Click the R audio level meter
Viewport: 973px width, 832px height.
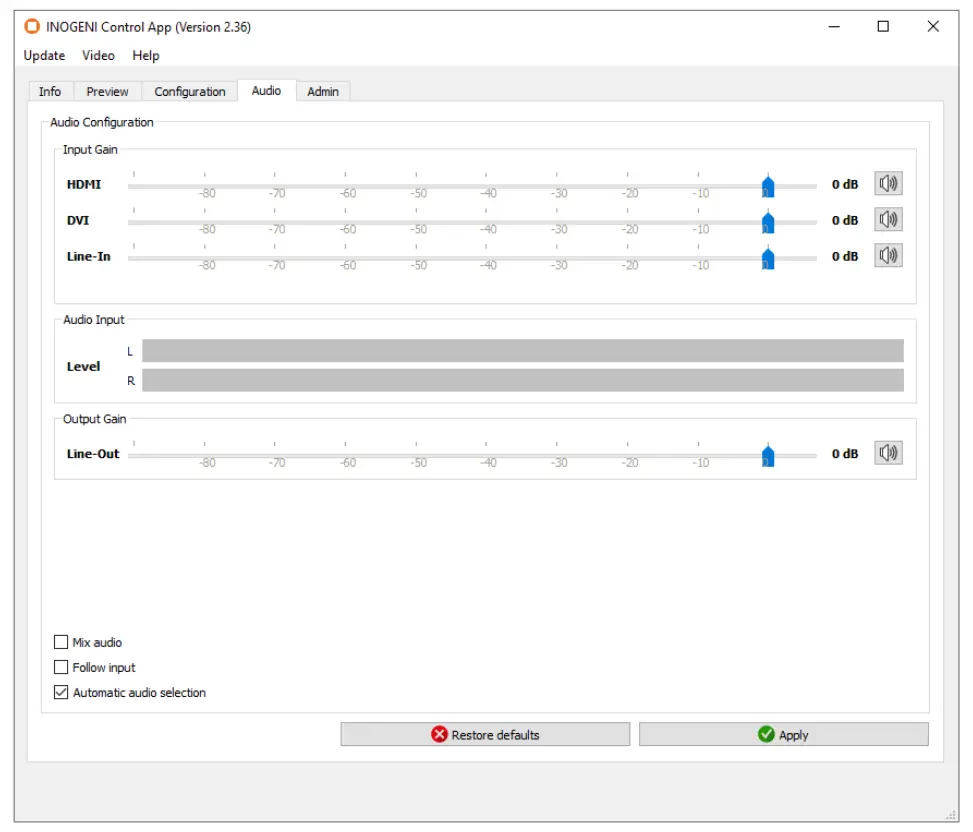coord(522,380)
